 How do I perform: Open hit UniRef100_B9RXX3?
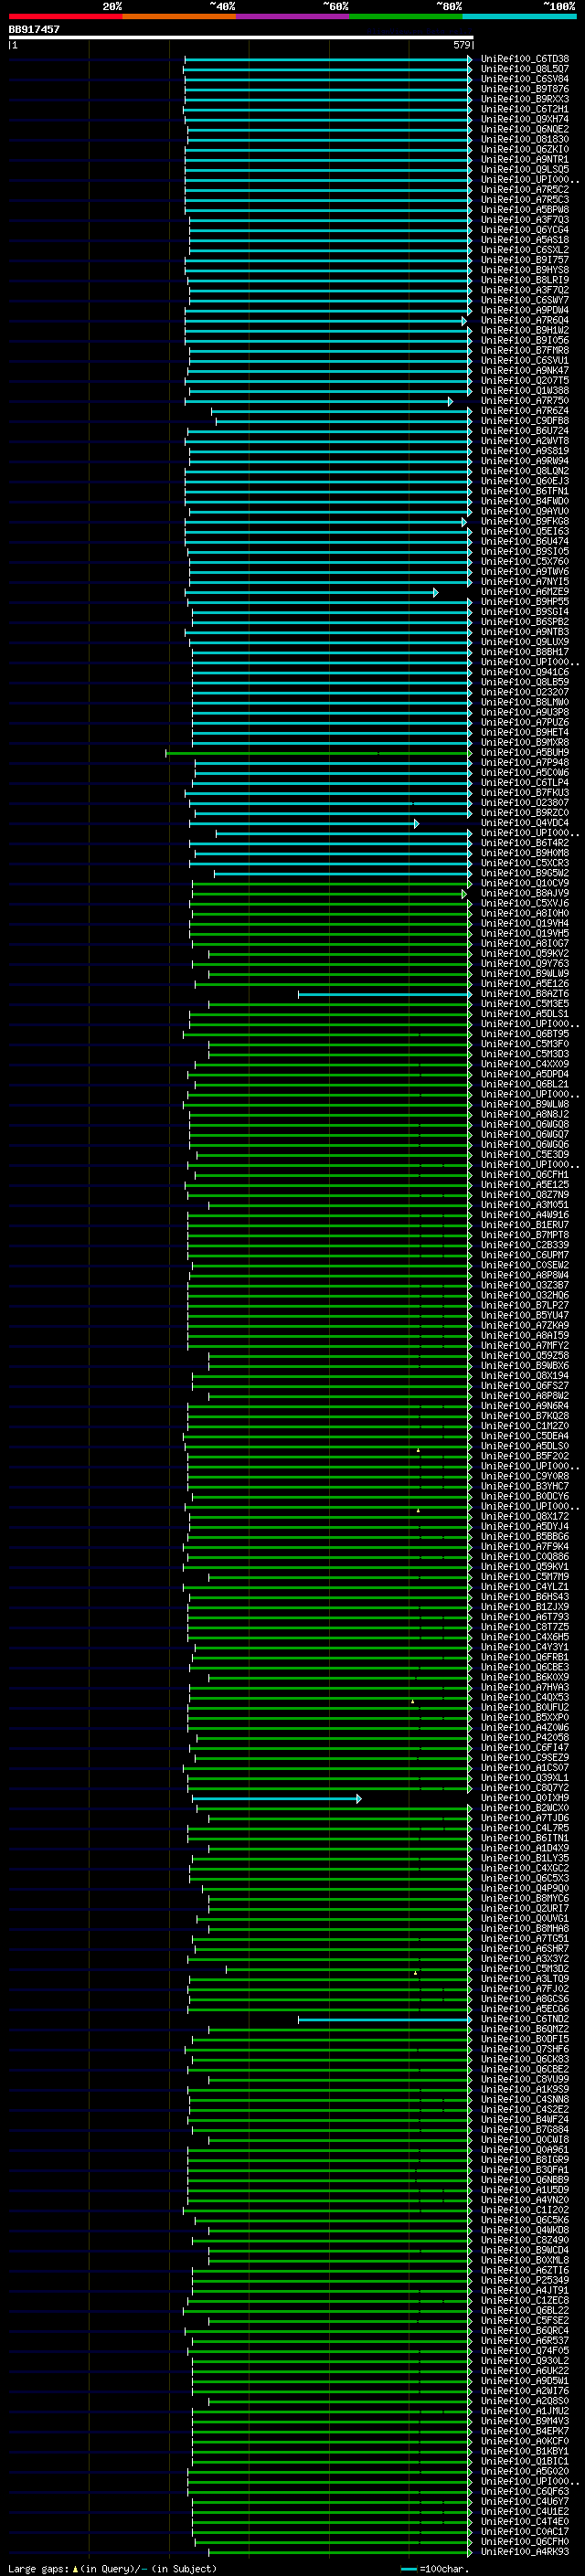tap(525, 99)
